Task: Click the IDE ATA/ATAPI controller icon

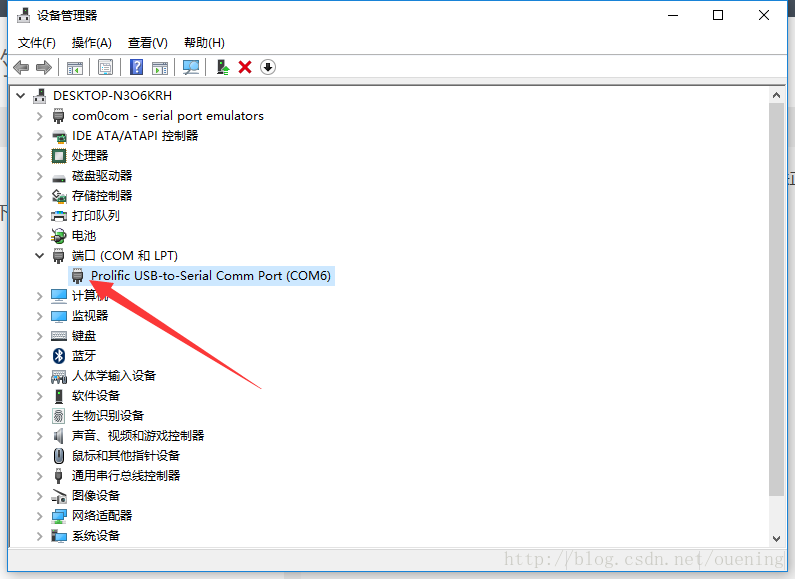Action: pyautogui.click(x=59, y=136)
